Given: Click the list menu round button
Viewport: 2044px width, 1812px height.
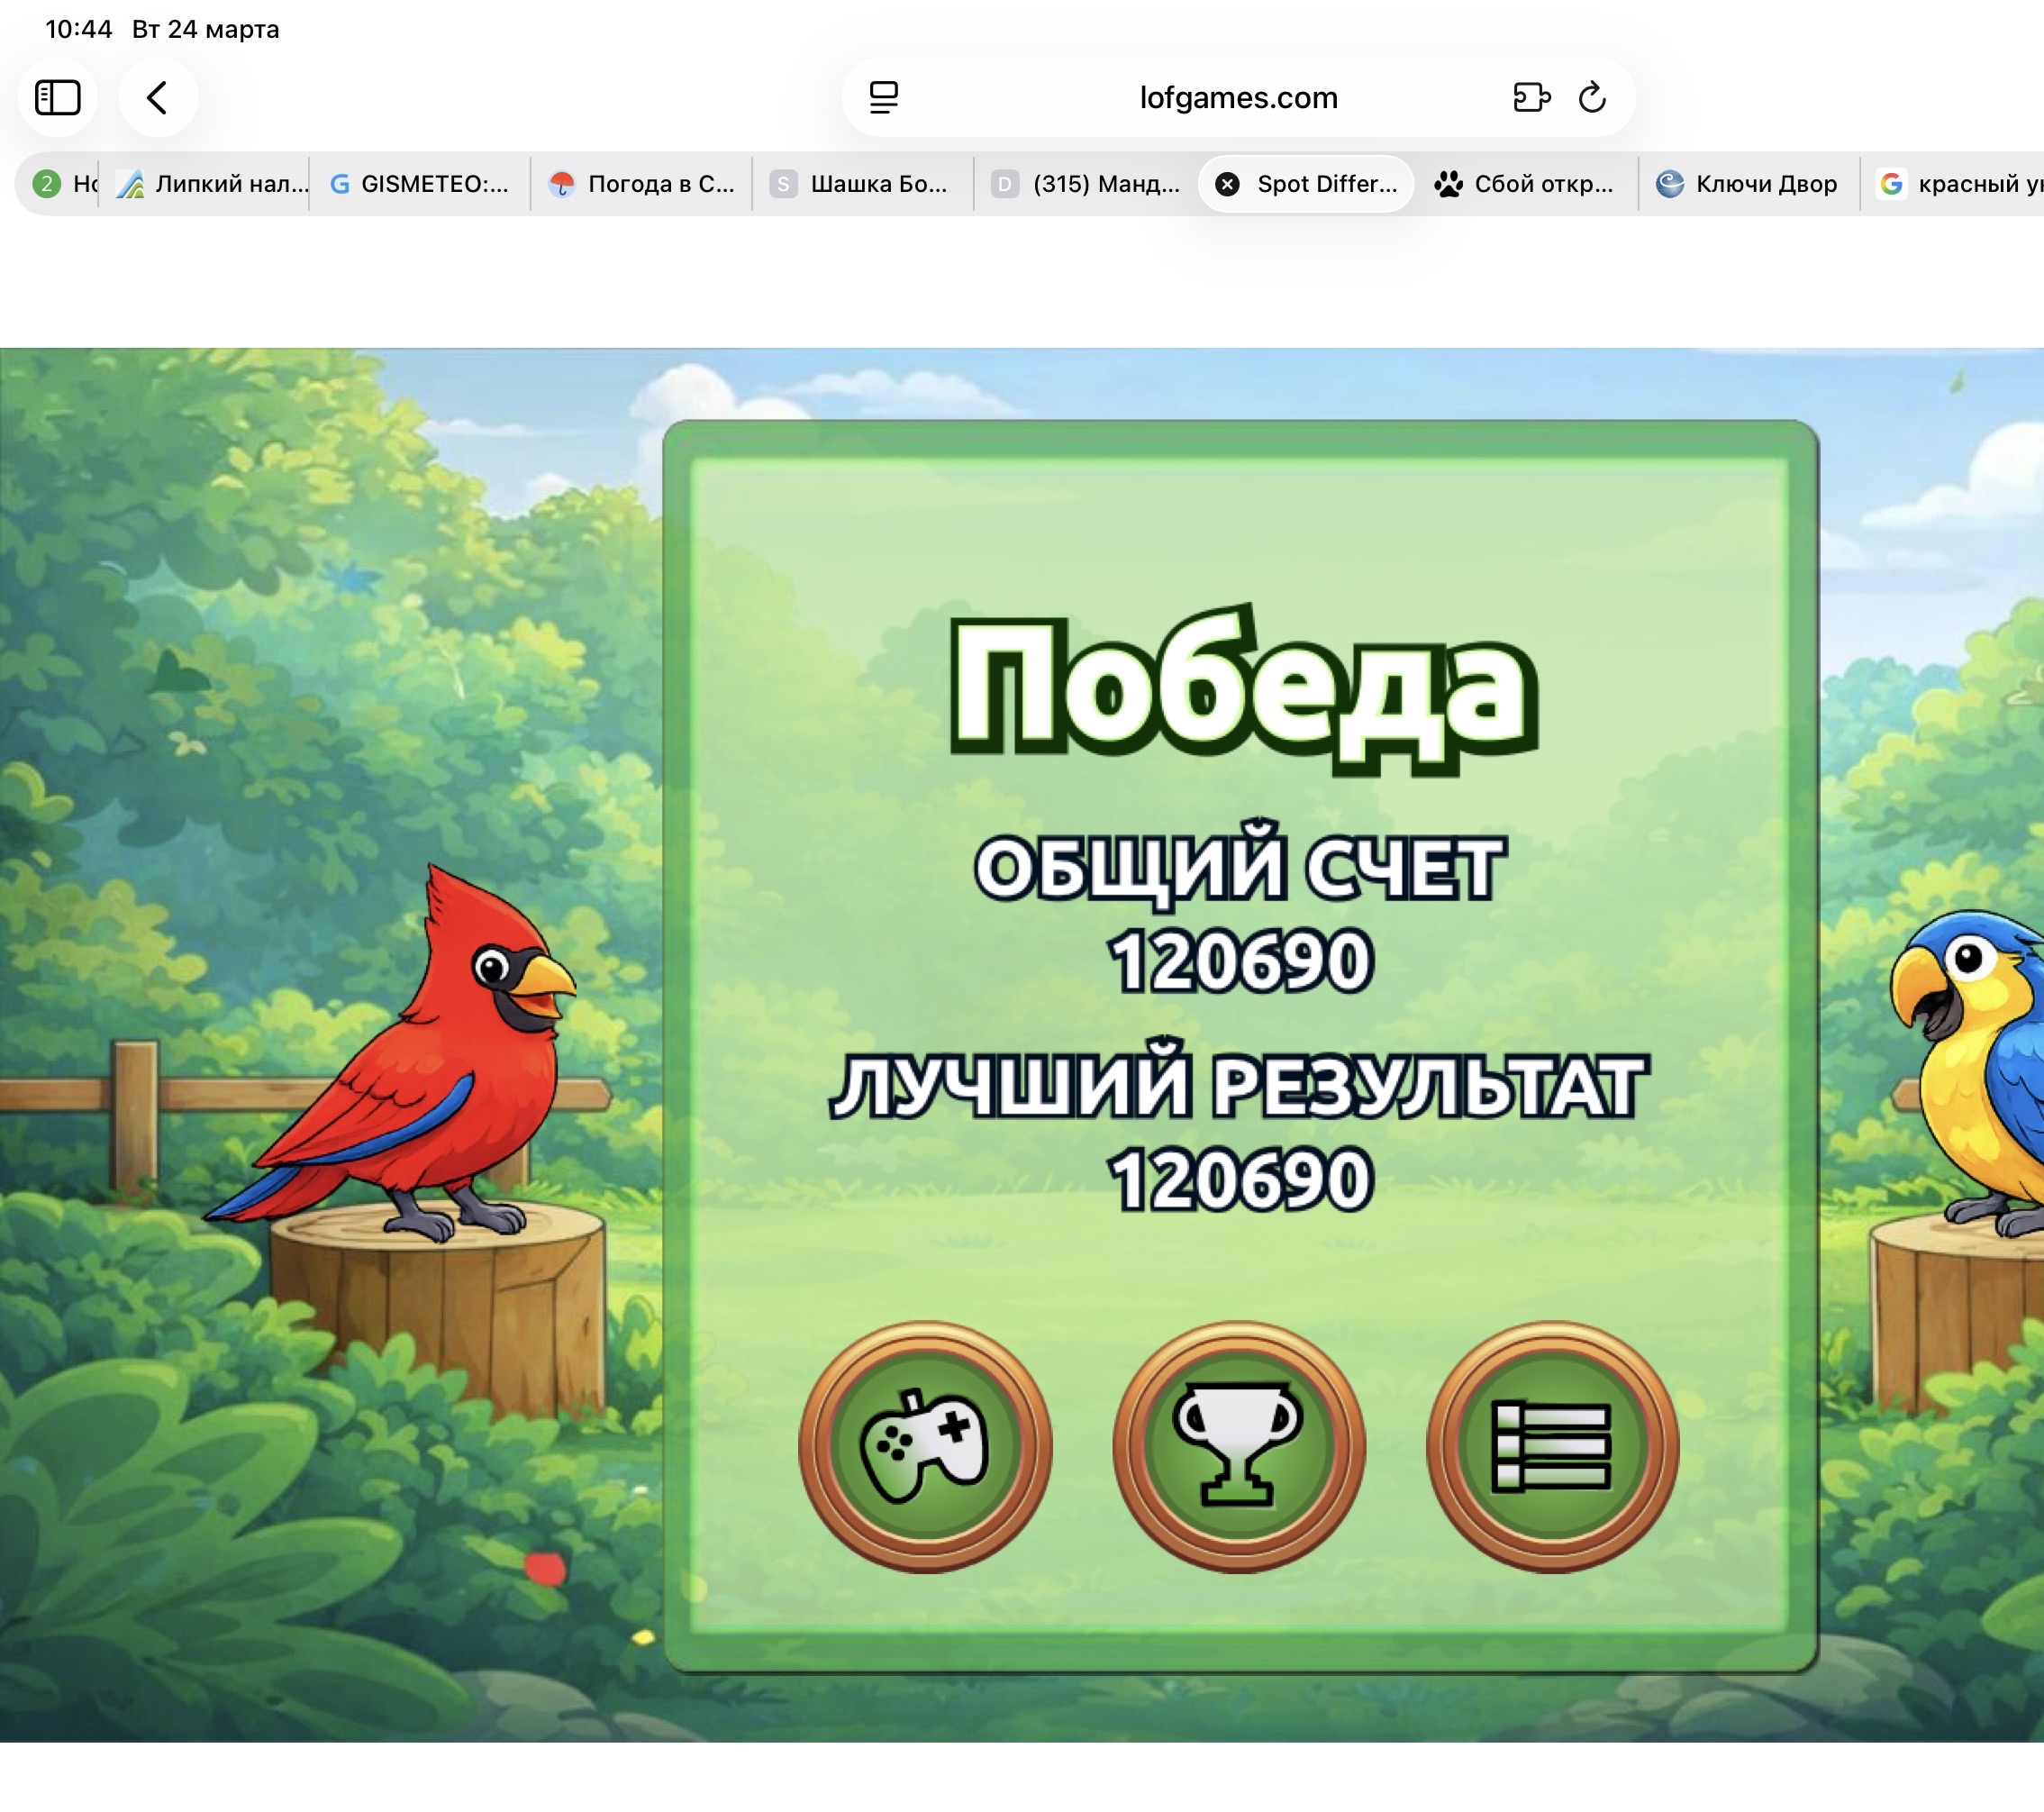Looking at the screenshot, I should coord(1551,1446).
